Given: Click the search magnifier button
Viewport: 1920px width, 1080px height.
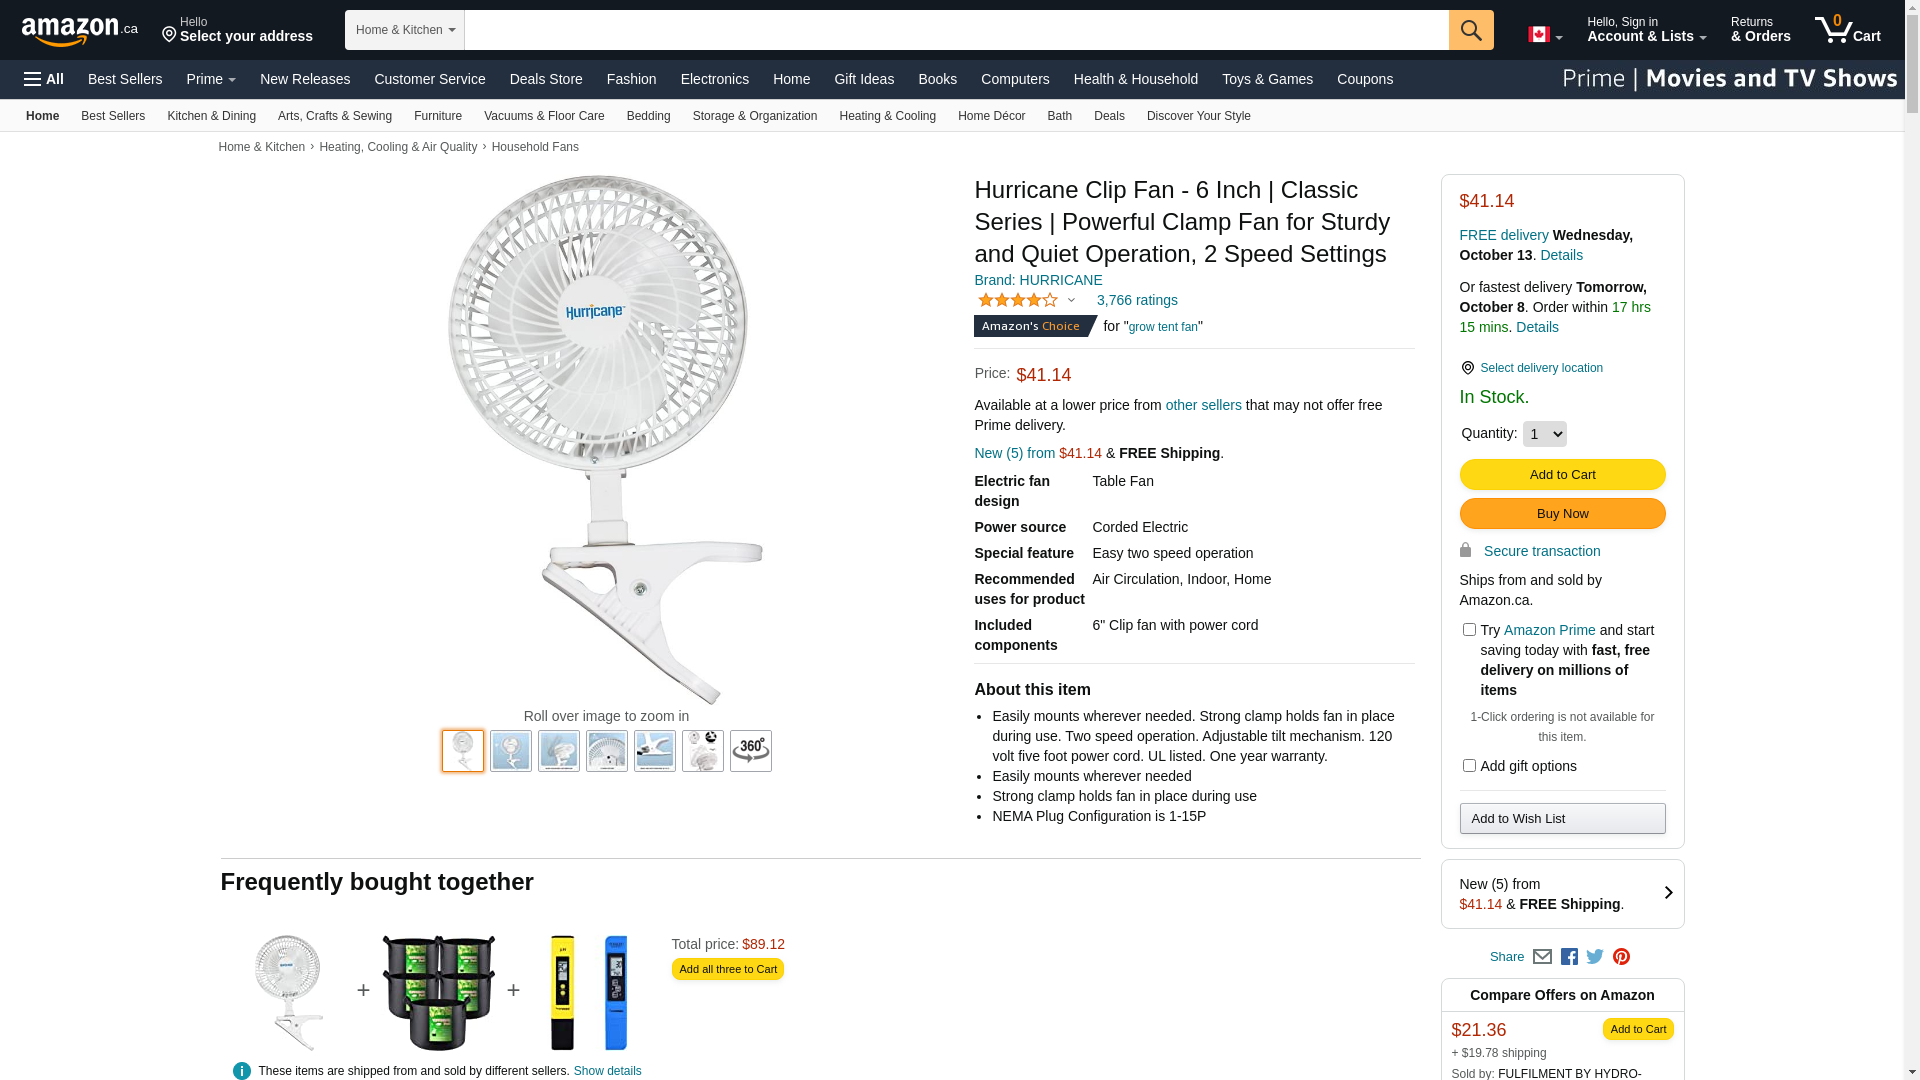Looking at the screenshot, I should [x=1471, y=30].
